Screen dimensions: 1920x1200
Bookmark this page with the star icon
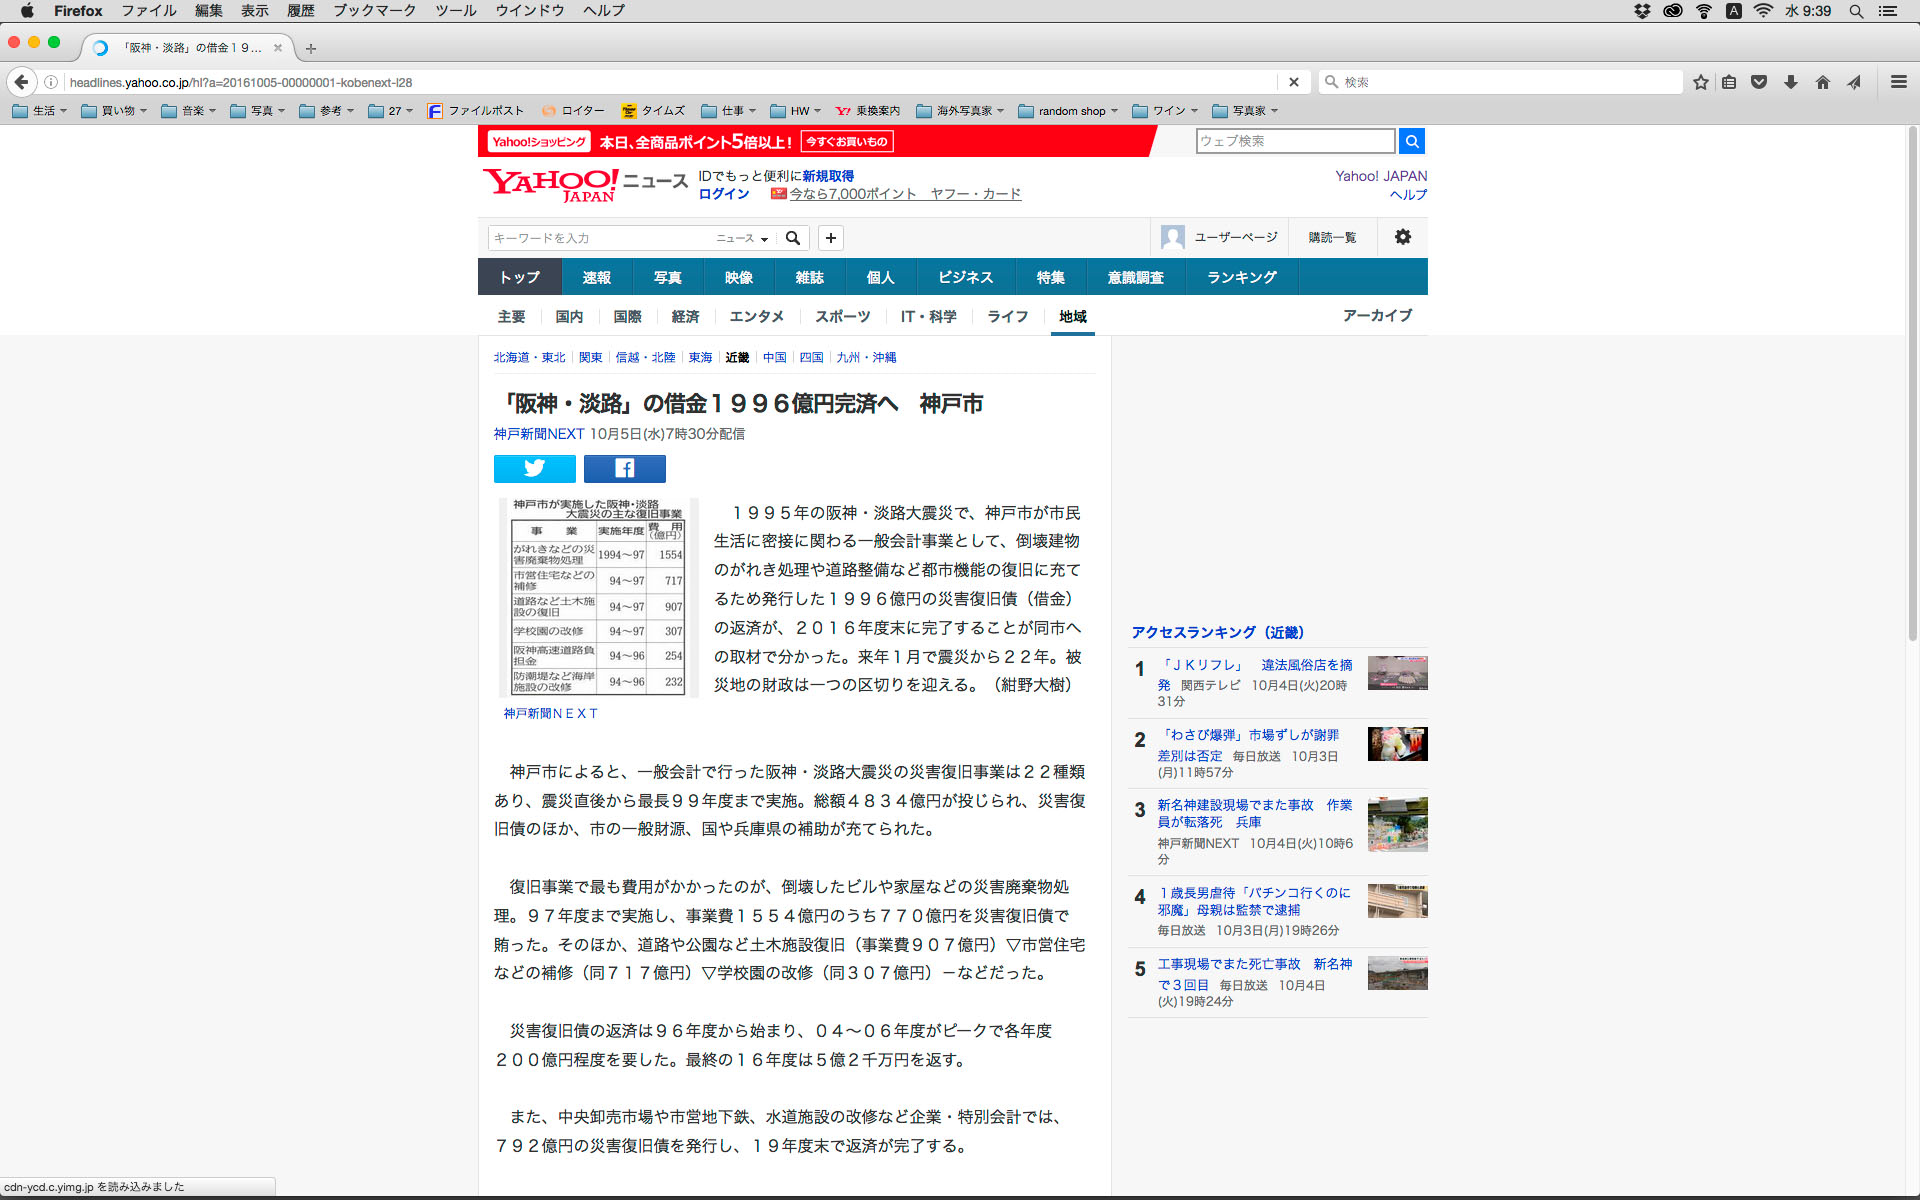point(1700,82)
